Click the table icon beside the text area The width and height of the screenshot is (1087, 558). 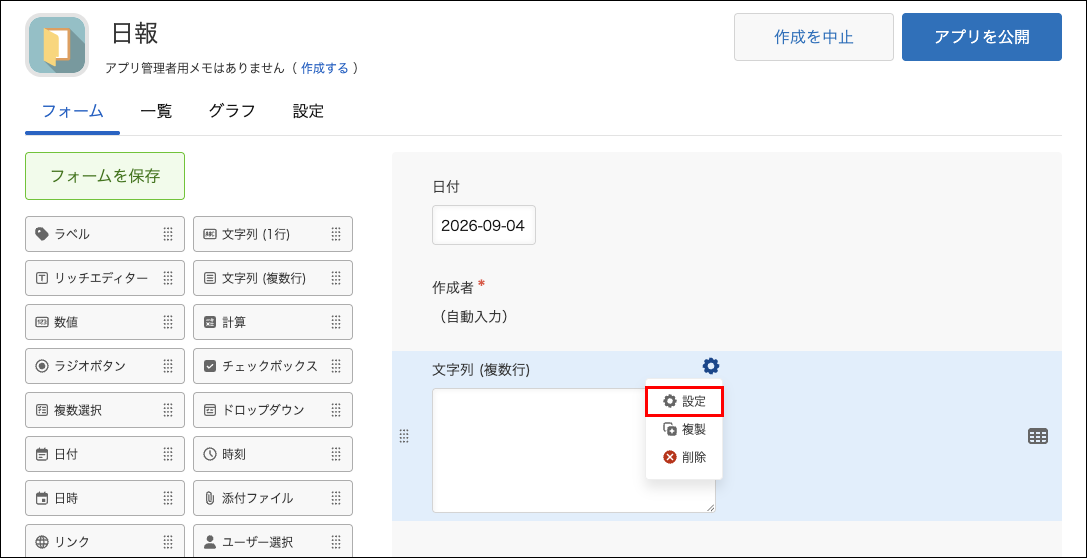point(1037,436)
